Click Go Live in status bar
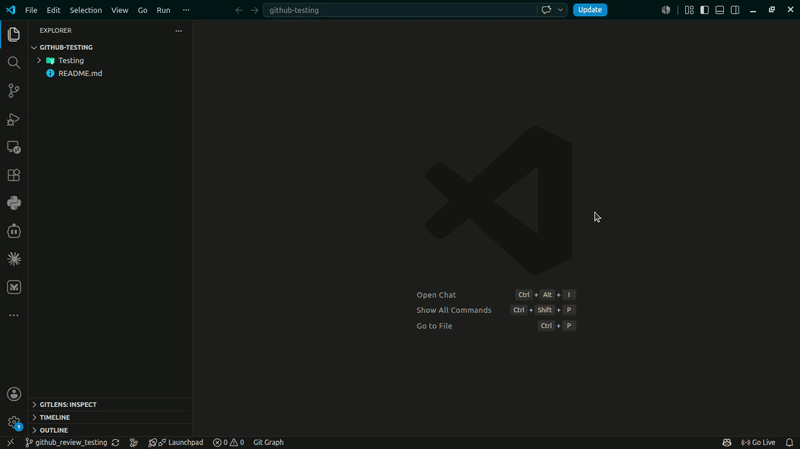Viewport: 800px width, 449px height. click(758, 442)
